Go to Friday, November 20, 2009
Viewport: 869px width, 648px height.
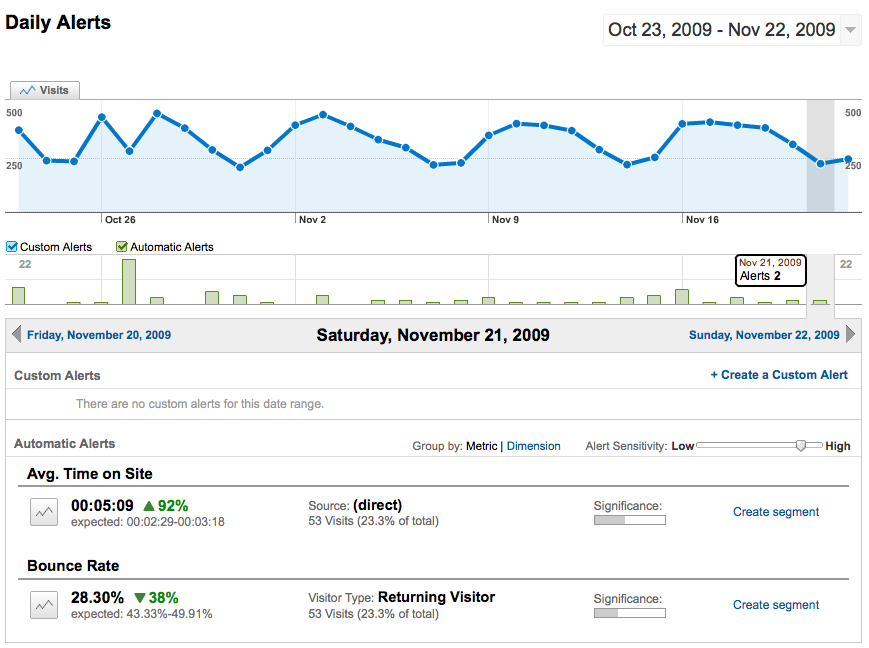pyautogui.click(x=98, y=335)
